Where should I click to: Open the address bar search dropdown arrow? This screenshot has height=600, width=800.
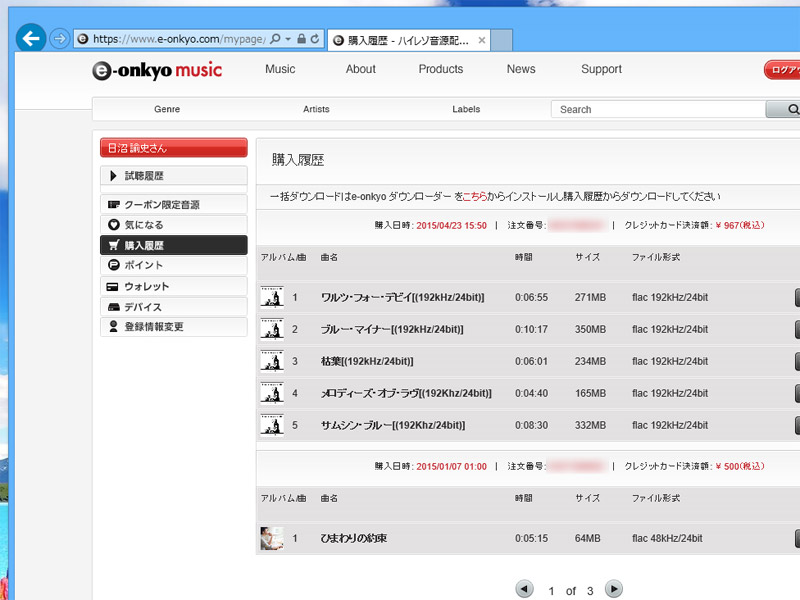pyautogui.click(x=288, y=39)
